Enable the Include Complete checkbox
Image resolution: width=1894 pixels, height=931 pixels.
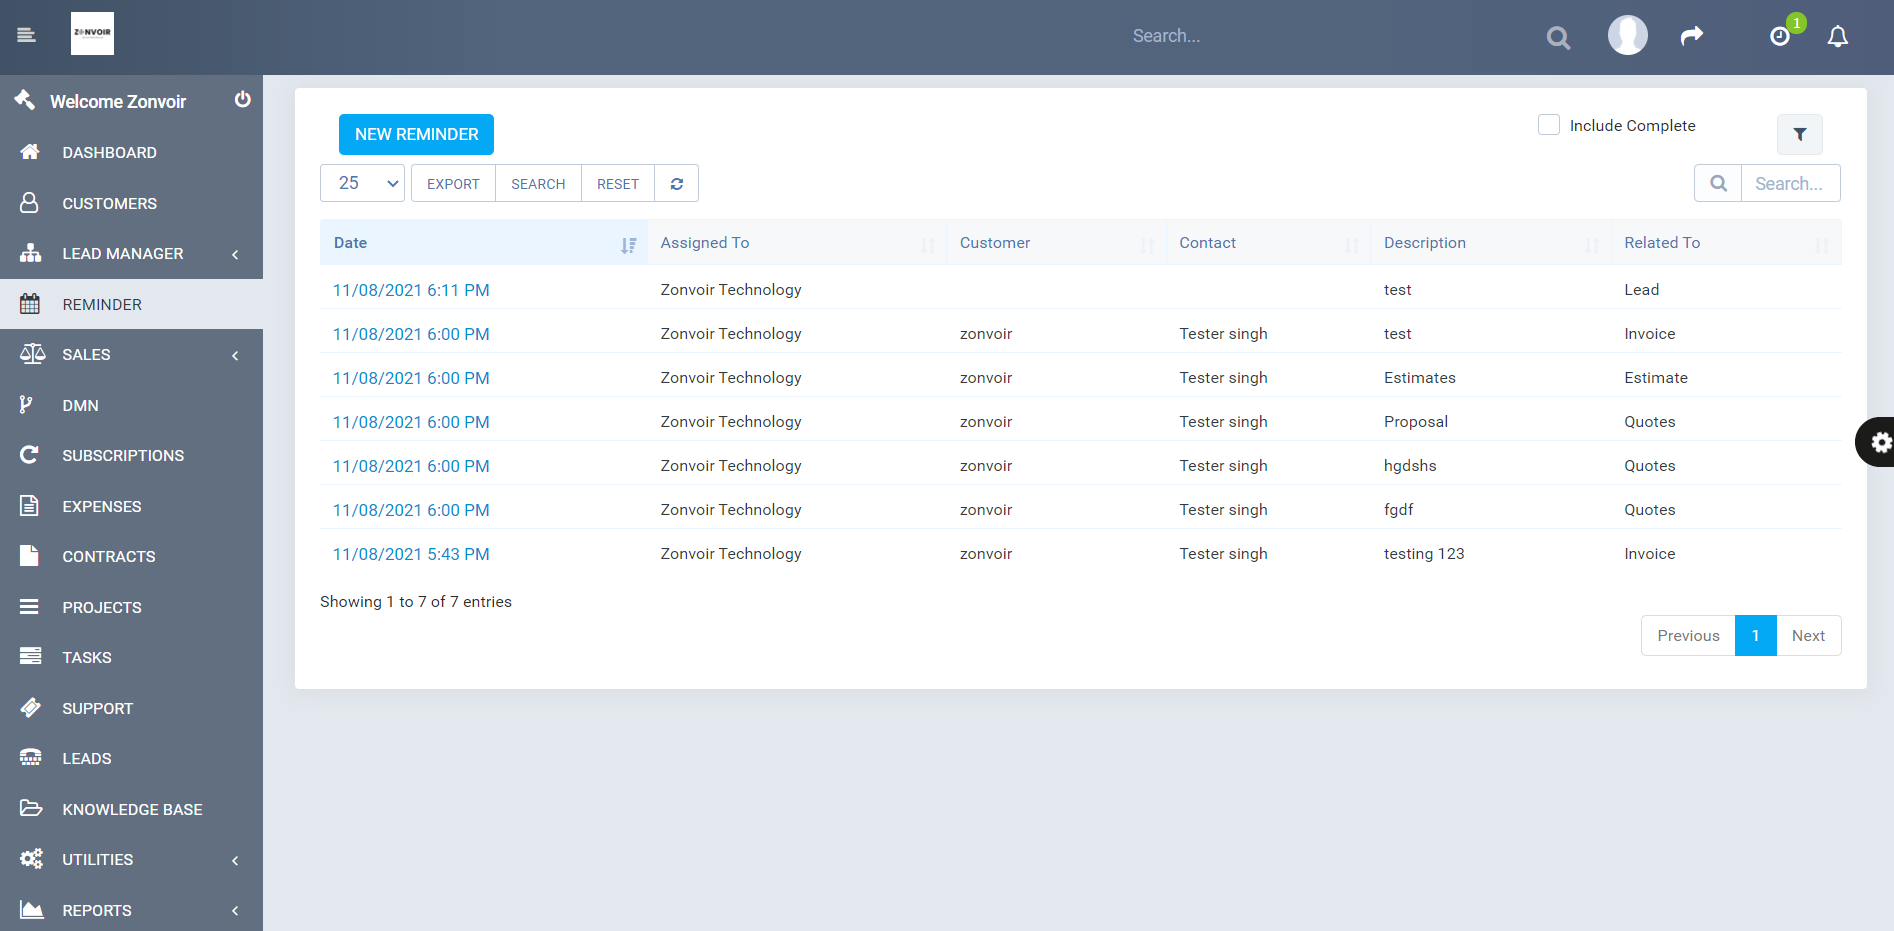[1548, 124]
